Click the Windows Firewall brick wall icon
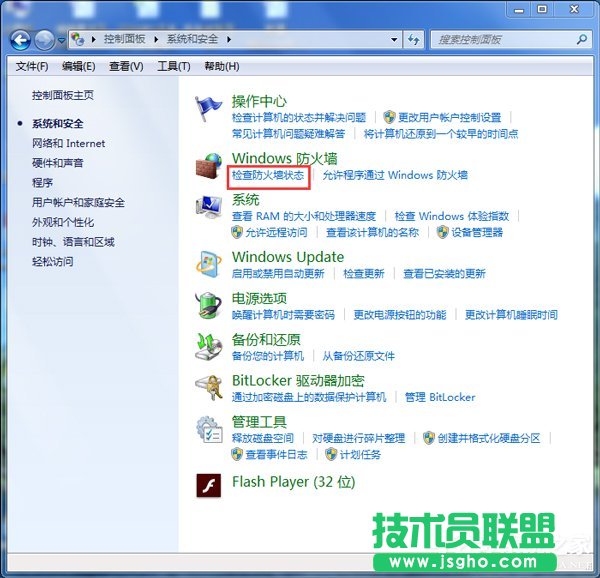The width and height of the screenshot is (600, 578). 209,166
